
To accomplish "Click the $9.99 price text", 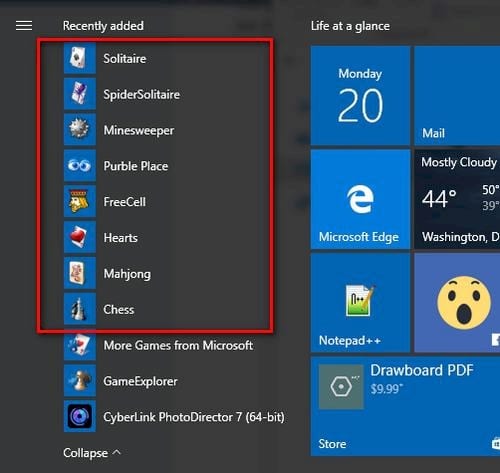I will [x=387, y=389].
